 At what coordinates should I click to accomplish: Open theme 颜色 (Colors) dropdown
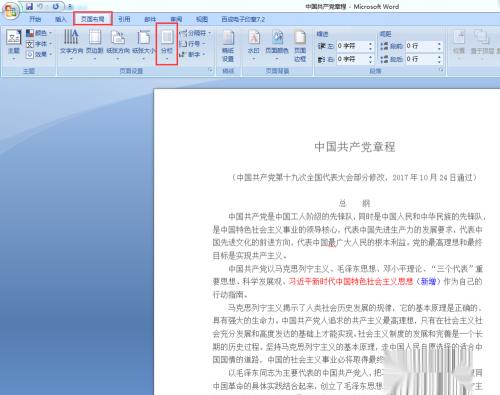coord(39,33)
